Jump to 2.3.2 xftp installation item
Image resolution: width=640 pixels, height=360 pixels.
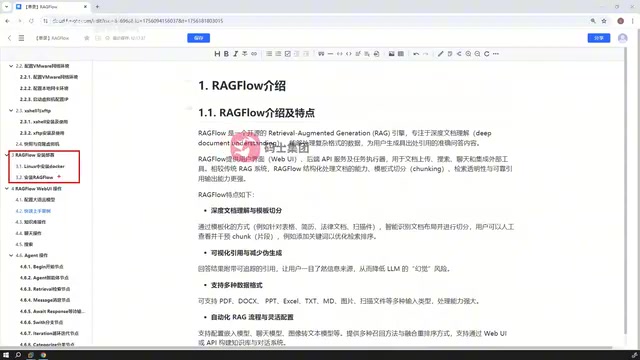[x=42, y=133]
